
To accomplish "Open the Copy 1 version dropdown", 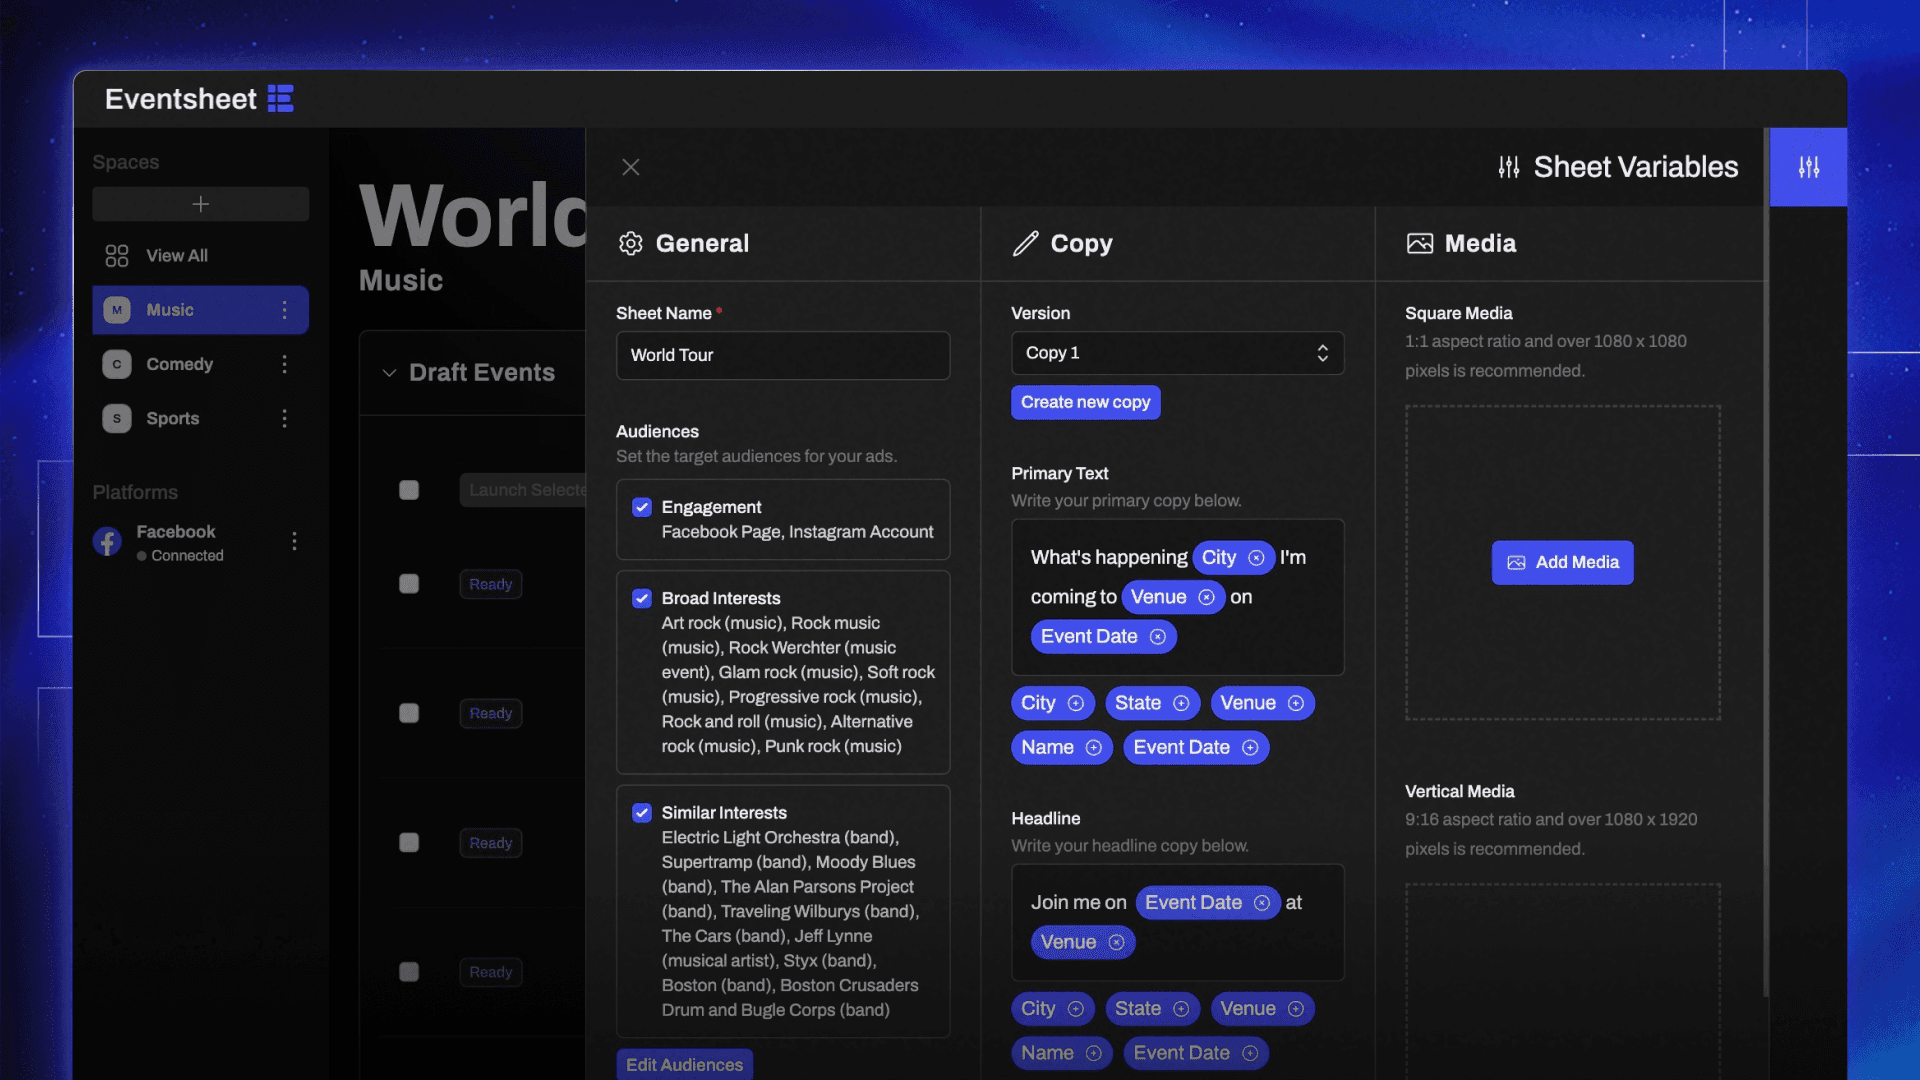I will point(1177,353).
